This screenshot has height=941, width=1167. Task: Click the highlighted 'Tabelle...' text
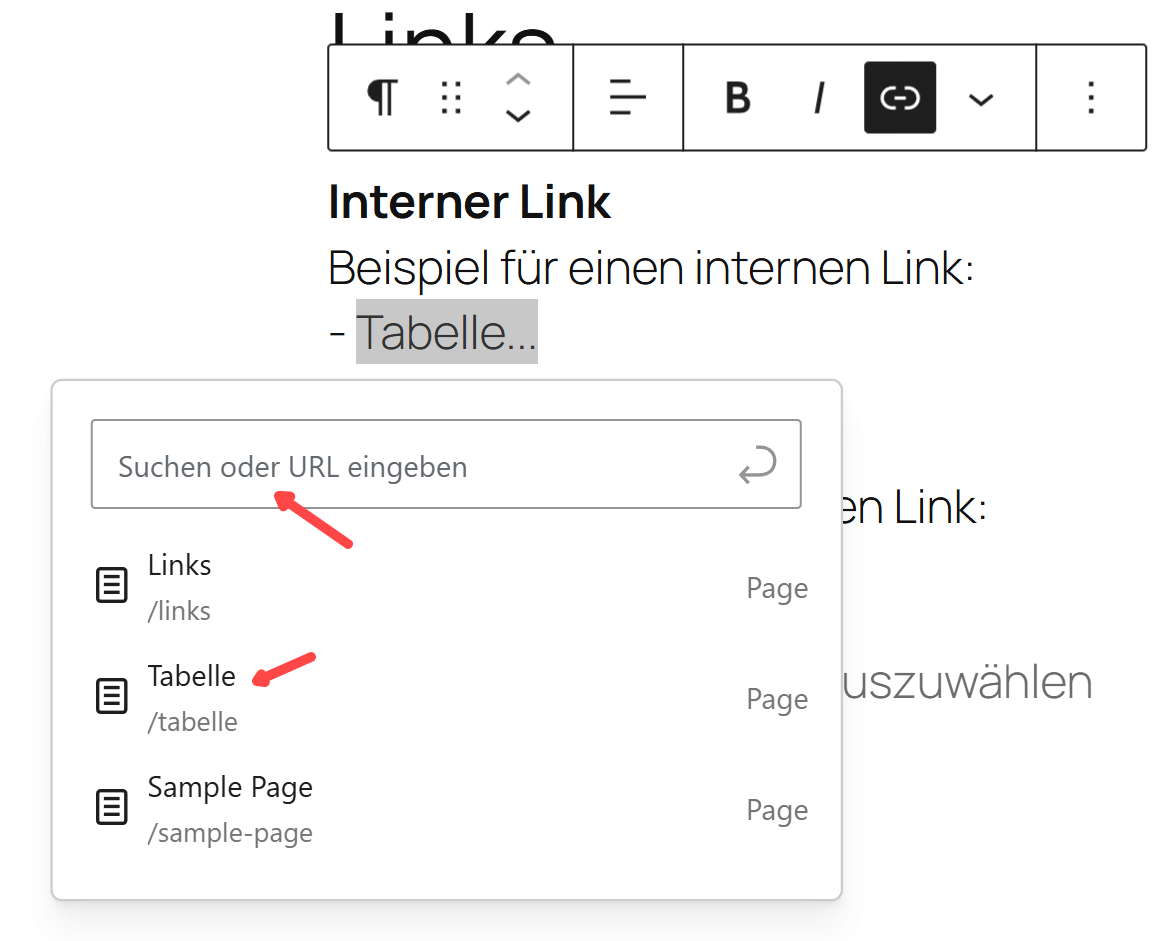(x=446, y=332)
